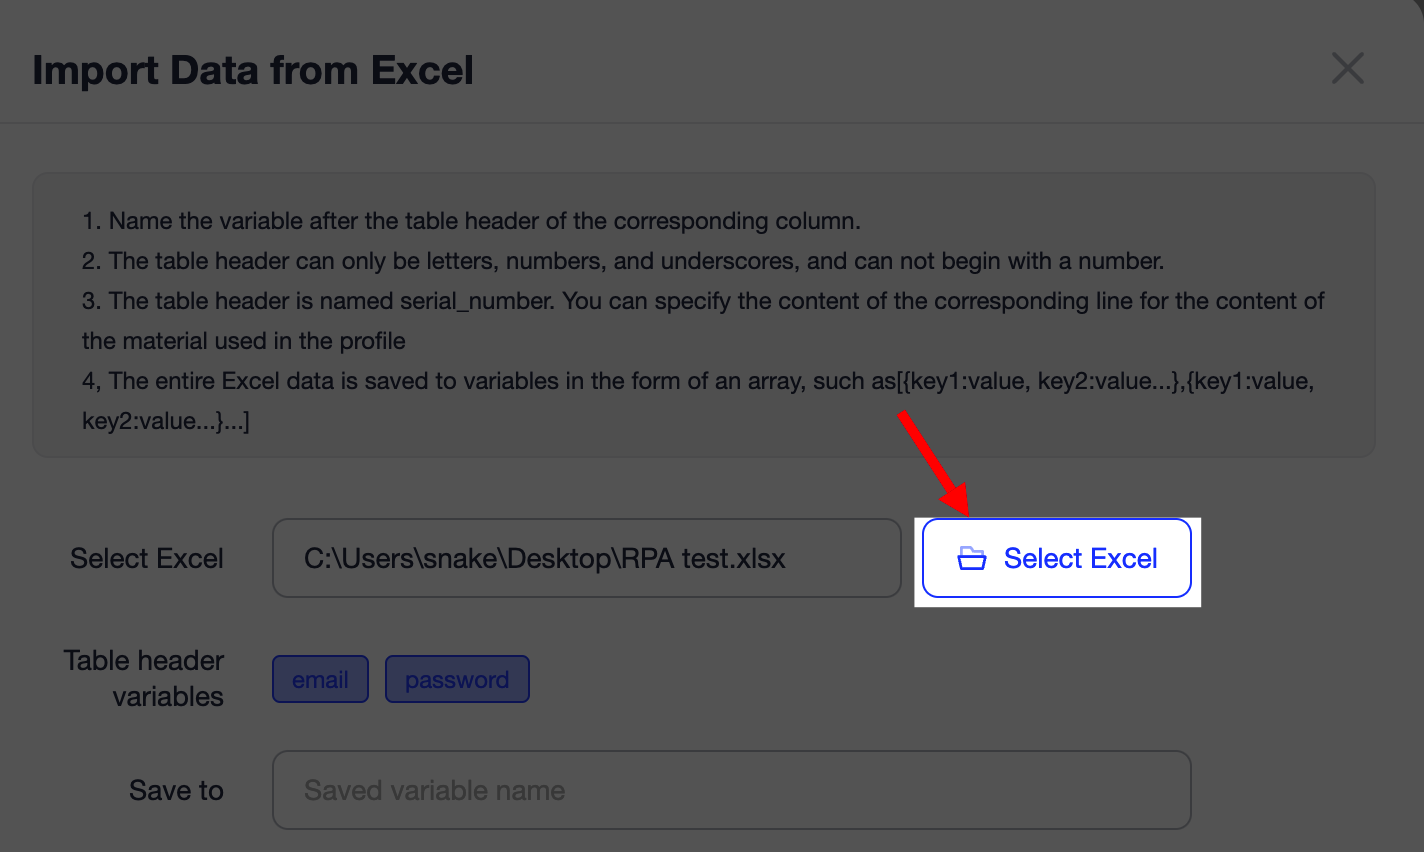Click the RPA test.xlsx file path box

tap(586, 558)
